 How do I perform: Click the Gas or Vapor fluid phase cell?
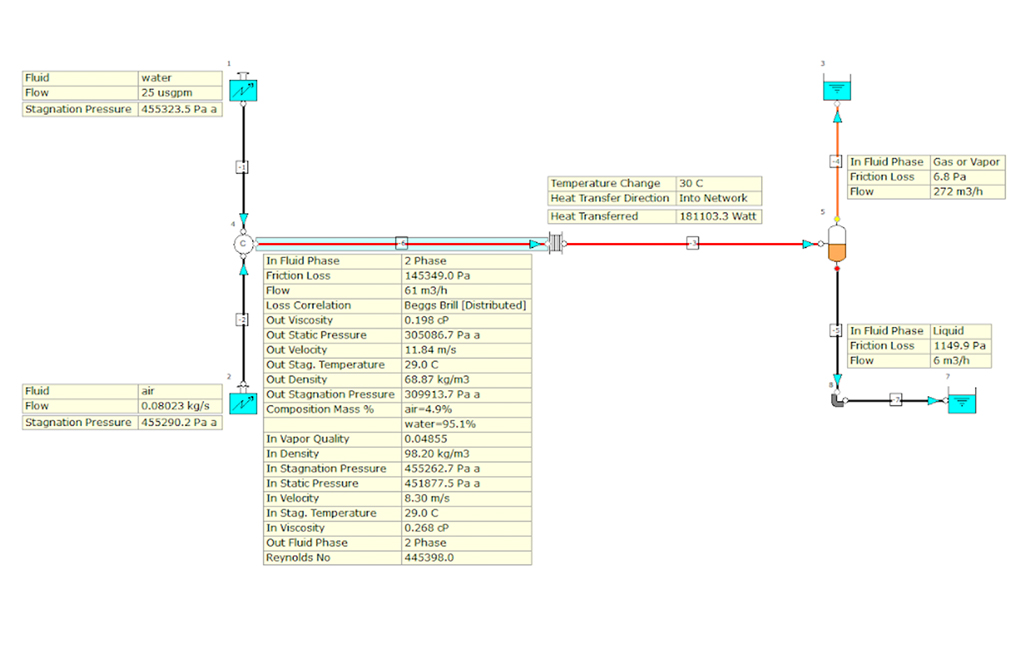(x=966, y=162)
